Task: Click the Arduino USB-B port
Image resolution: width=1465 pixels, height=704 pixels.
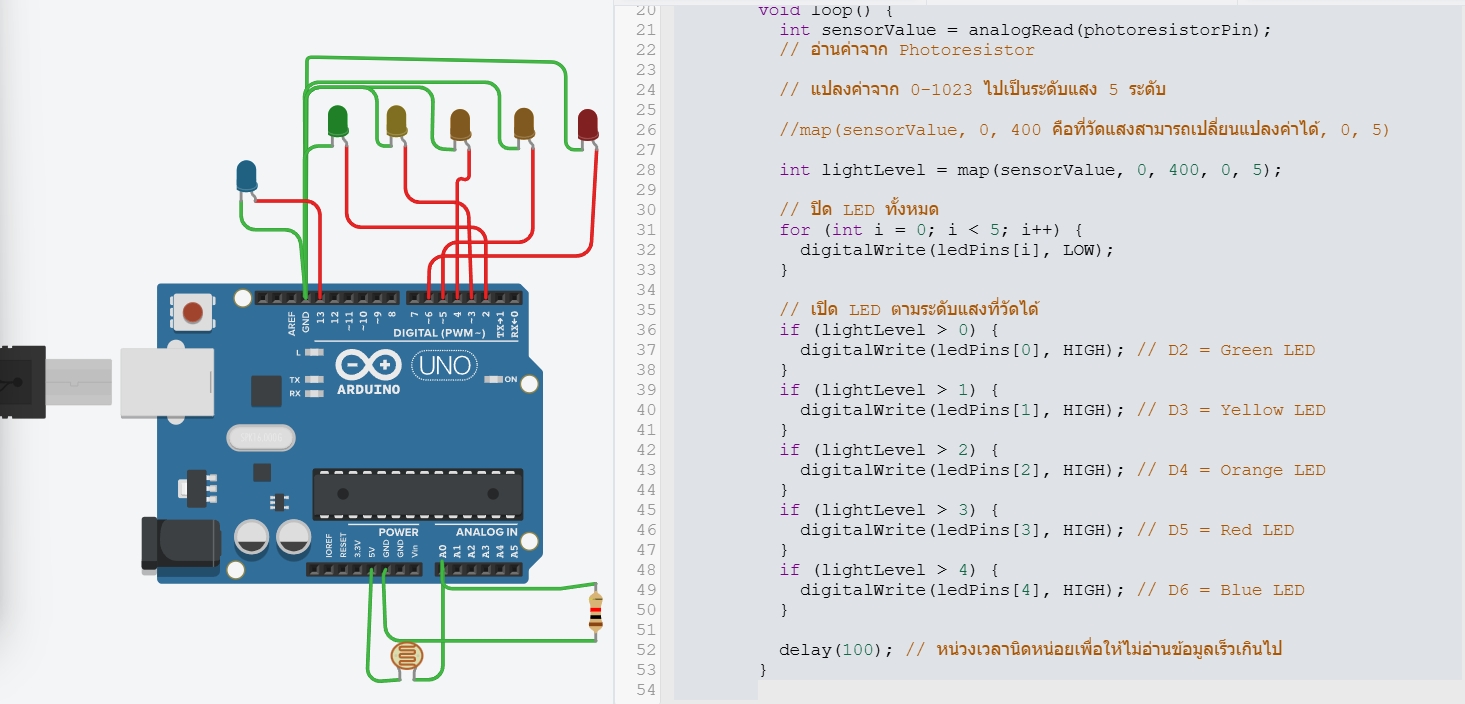Action: [167, 382]
